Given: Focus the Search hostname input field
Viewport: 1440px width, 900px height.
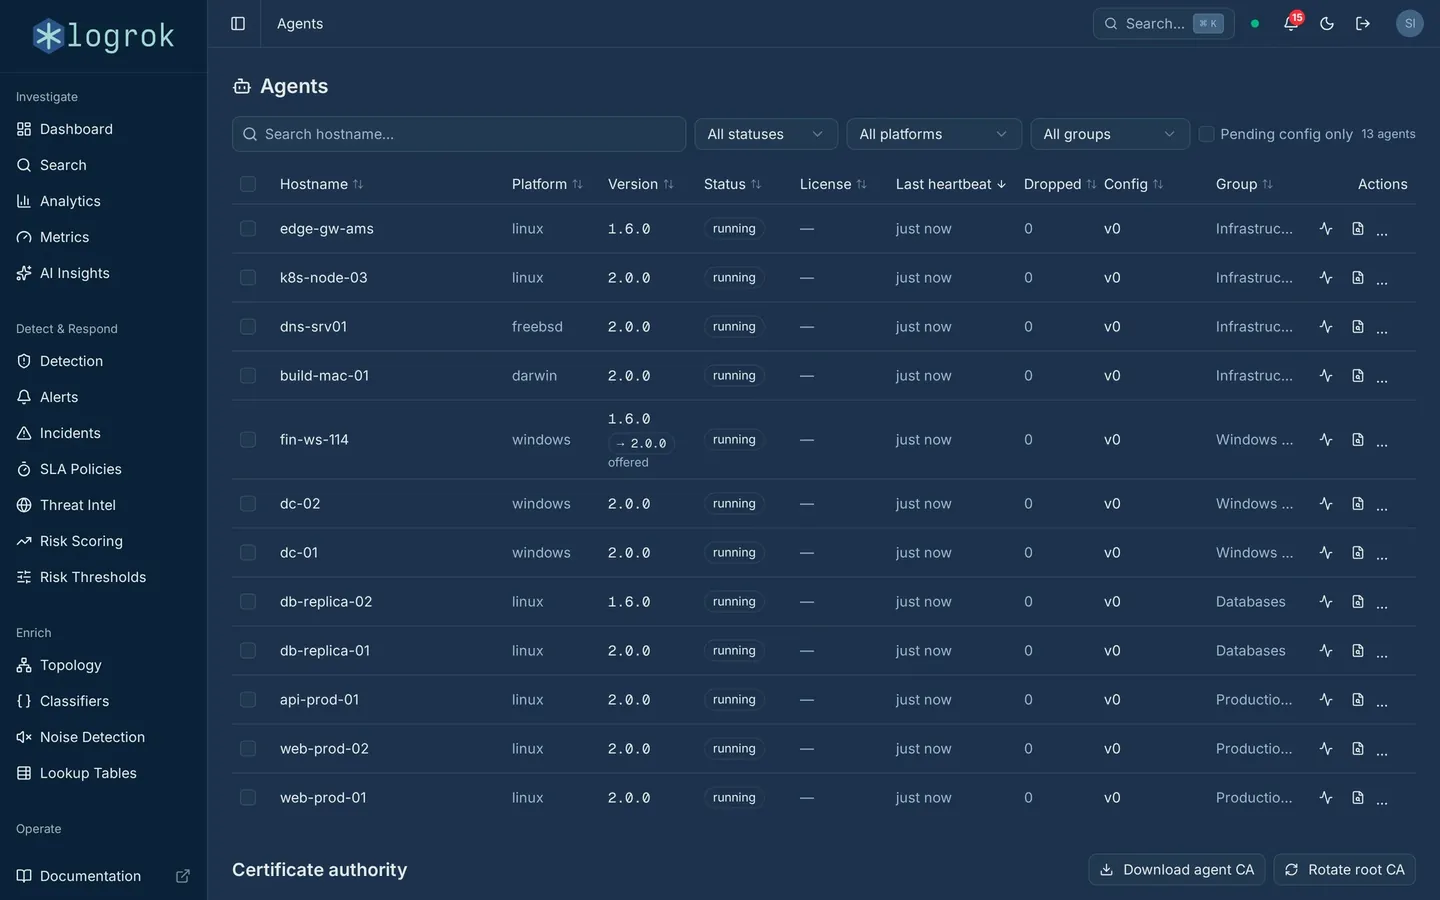Looking at the screenshot, I should 459,134.
